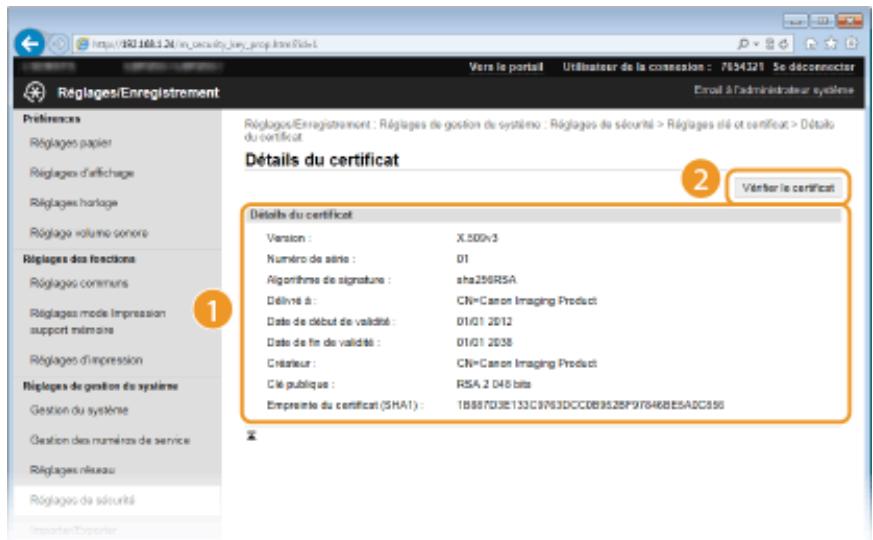The image size is (873, 540).
Task: Click the refresh icon in address bar
Action: coord(784,44)
